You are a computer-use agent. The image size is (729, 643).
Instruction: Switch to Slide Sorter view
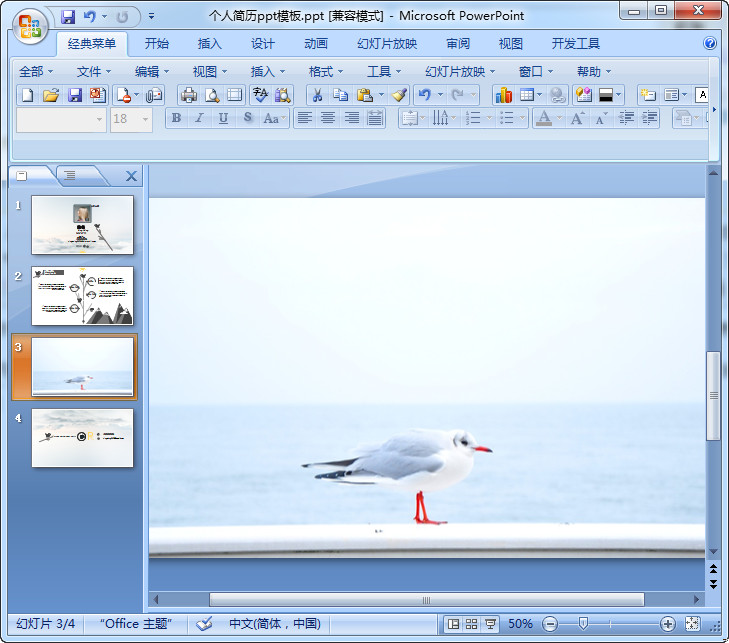tap(471, 624)
